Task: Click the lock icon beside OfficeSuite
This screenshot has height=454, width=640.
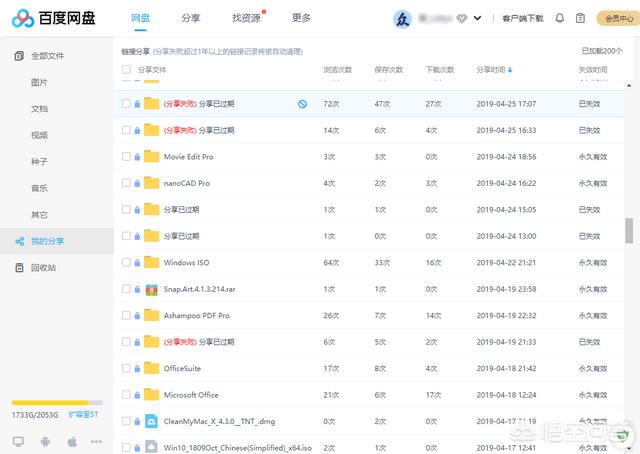Action: pos(137,369)
